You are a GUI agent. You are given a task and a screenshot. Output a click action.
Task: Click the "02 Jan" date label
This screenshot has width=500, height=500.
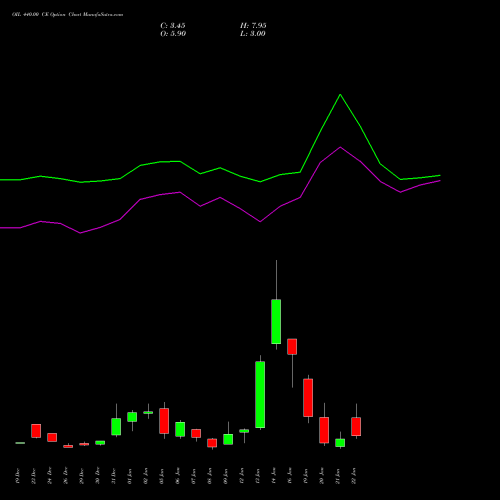[x=146, y=476]
